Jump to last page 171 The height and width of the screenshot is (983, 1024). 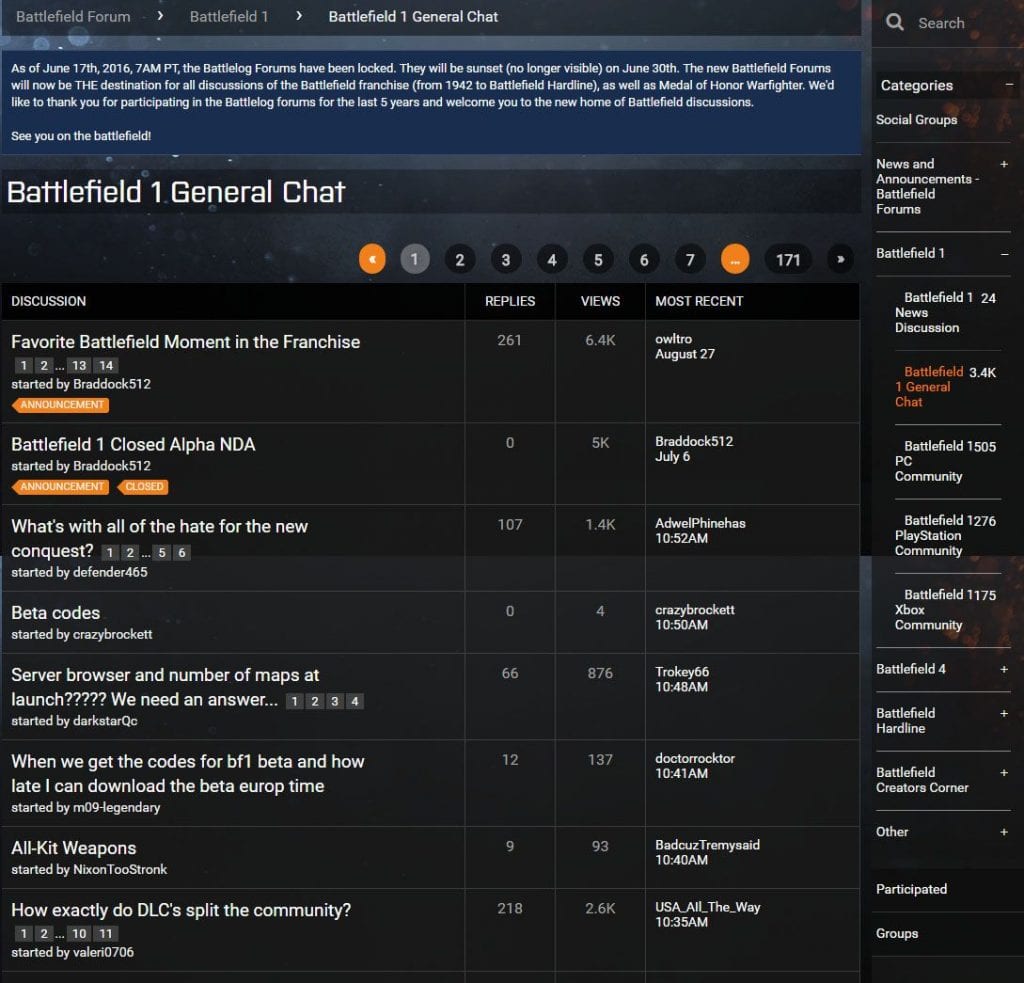(x=788, y=259)
